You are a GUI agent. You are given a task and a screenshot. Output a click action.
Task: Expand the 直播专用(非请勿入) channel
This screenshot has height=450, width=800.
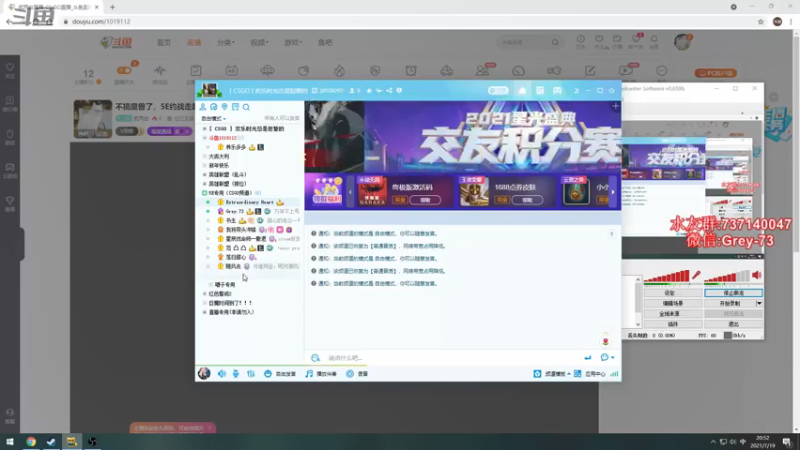tap(205, 312)
